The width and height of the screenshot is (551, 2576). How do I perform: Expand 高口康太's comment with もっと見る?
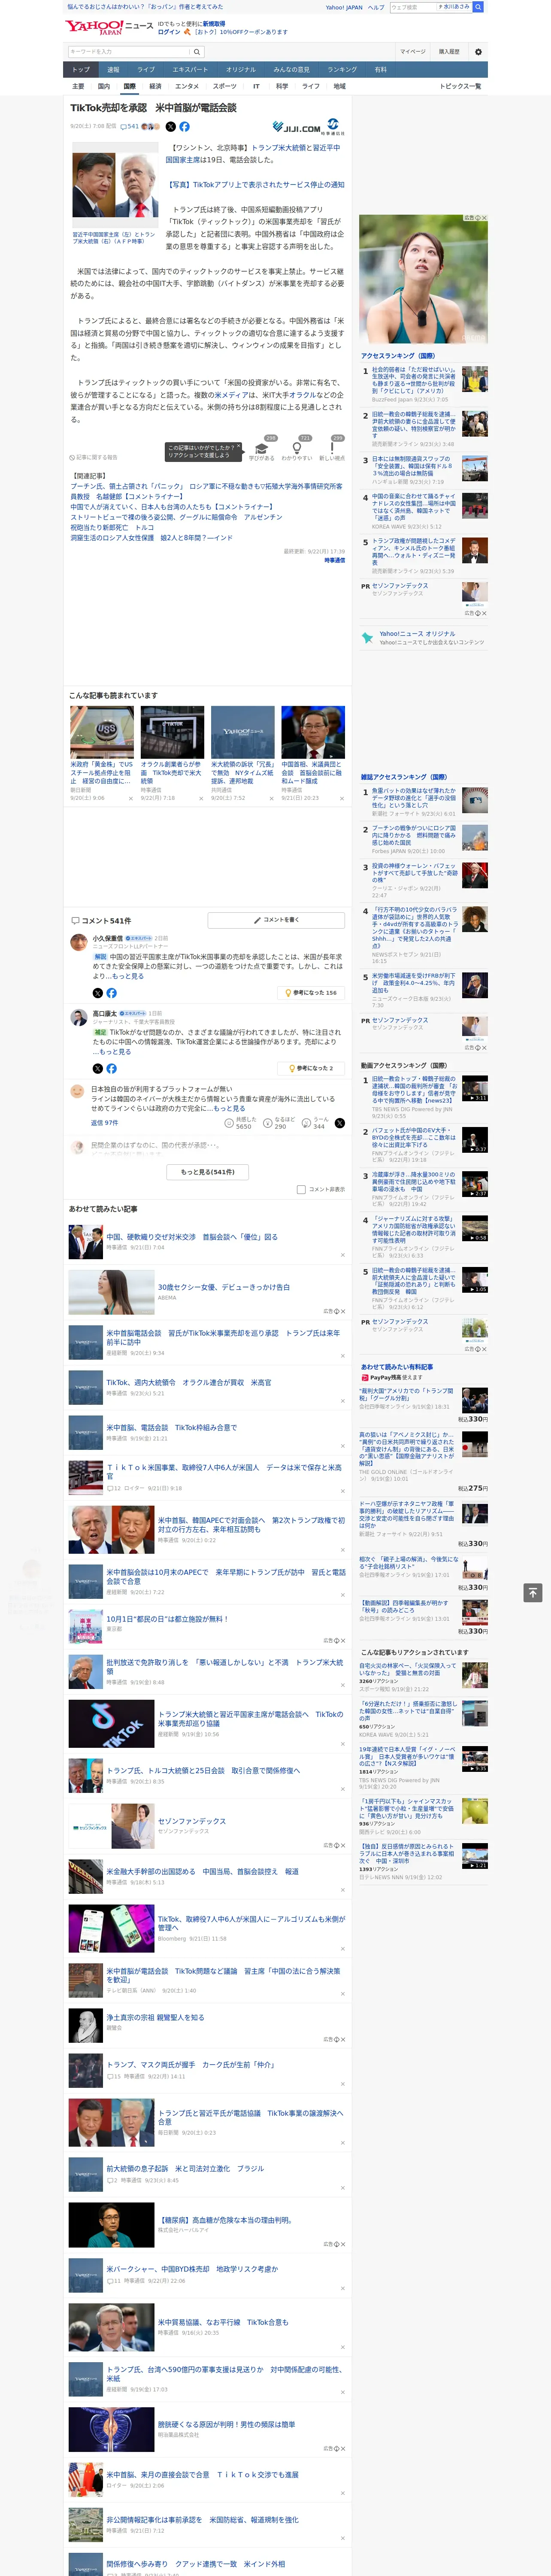coord(116,1051)
